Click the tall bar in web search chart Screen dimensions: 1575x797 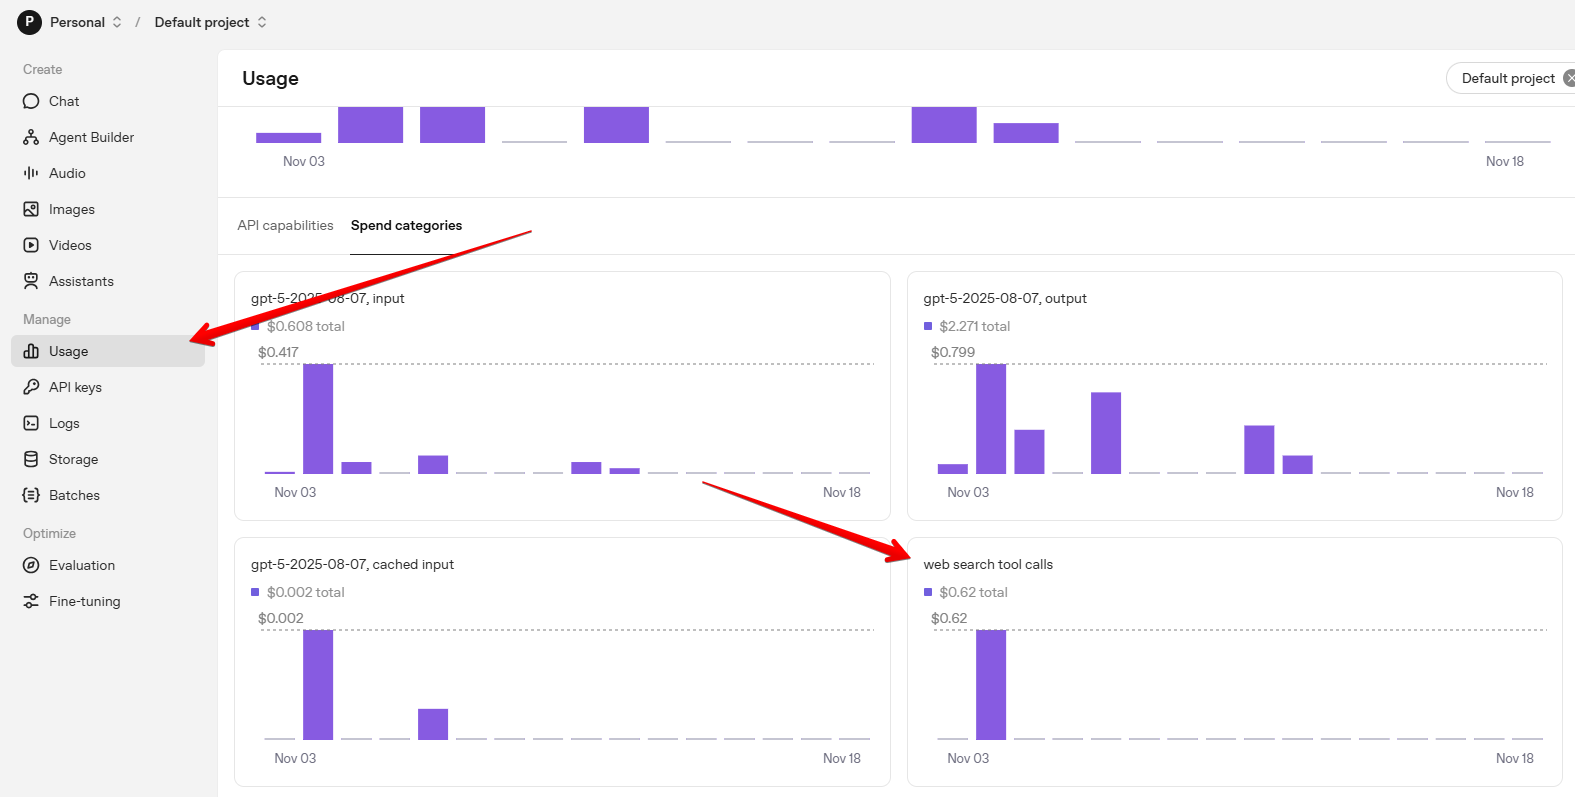pos(991,685)
